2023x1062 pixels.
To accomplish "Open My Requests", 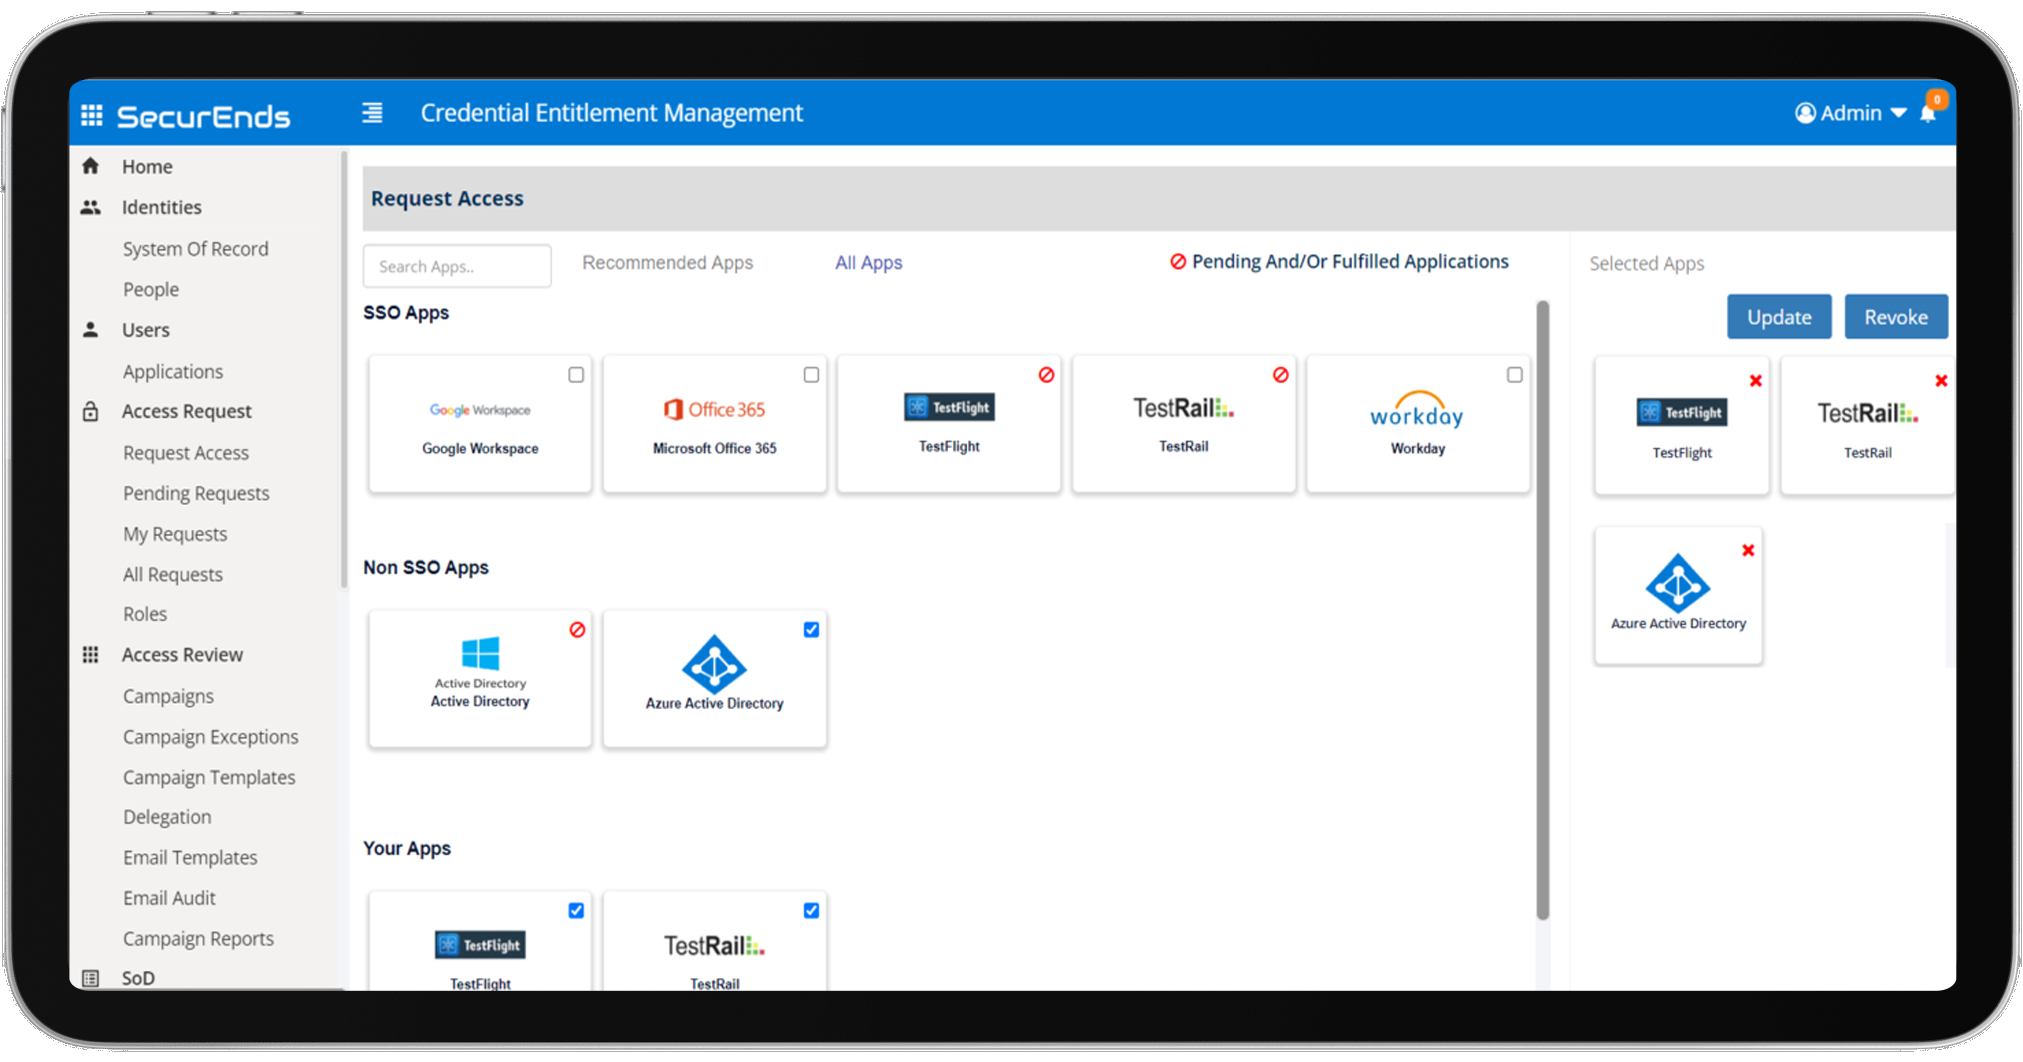I will (175, 534).
